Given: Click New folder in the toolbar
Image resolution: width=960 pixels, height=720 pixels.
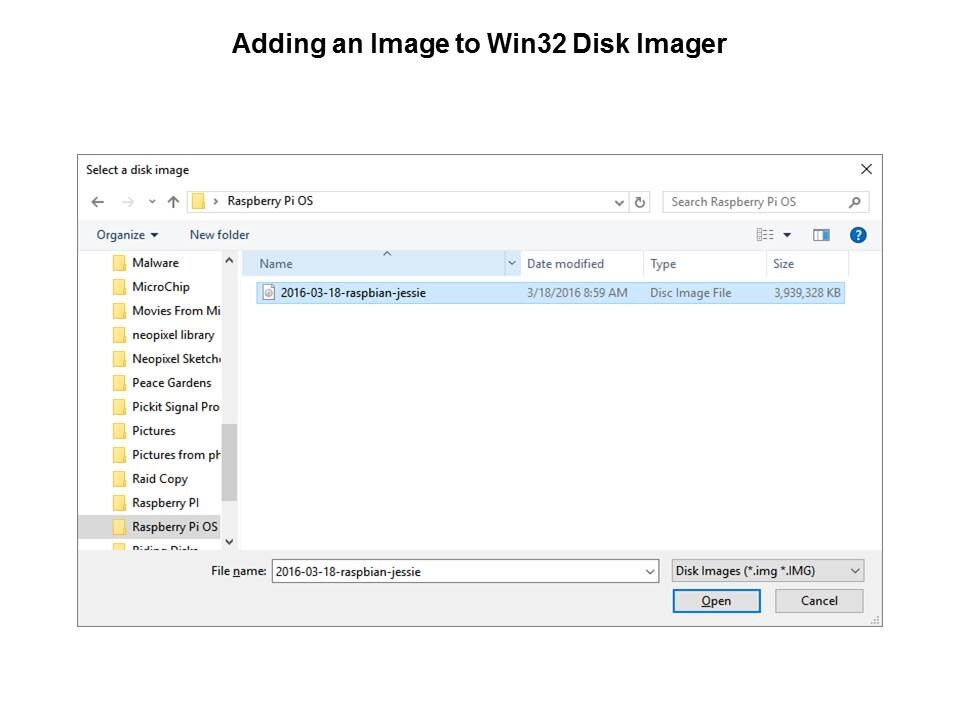Looking at the screenshot, I should [219, 235].
